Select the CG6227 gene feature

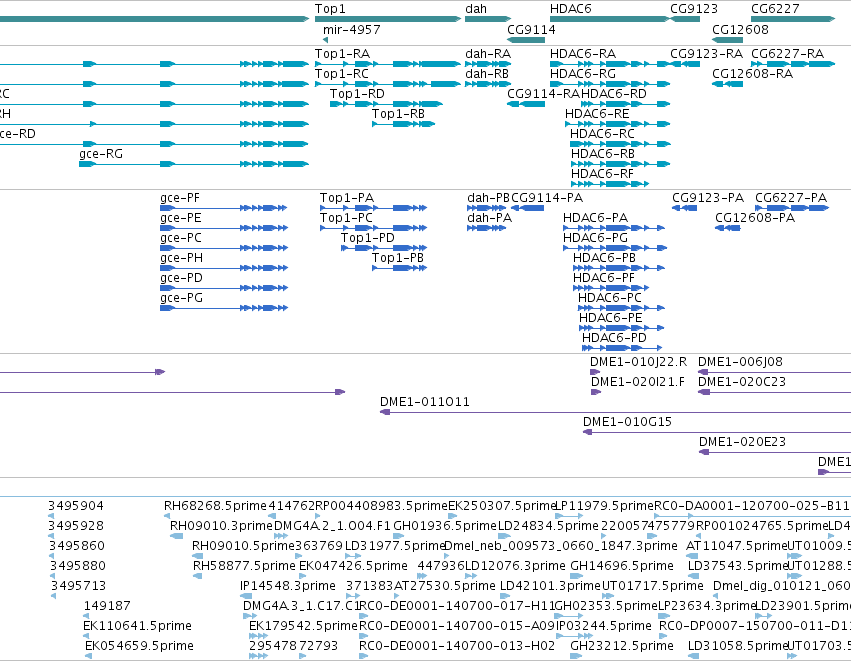(792, 19)
